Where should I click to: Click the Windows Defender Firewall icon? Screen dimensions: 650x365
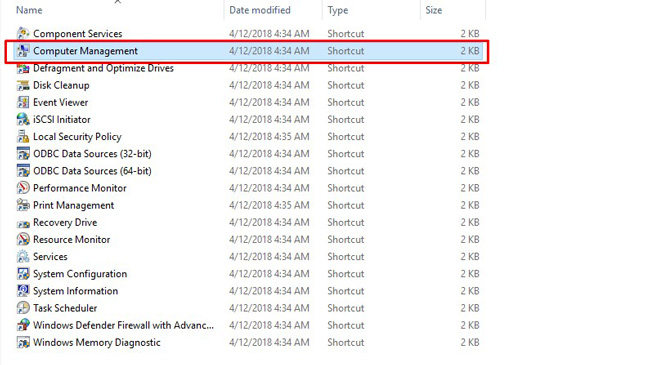[x=23, y=325]
